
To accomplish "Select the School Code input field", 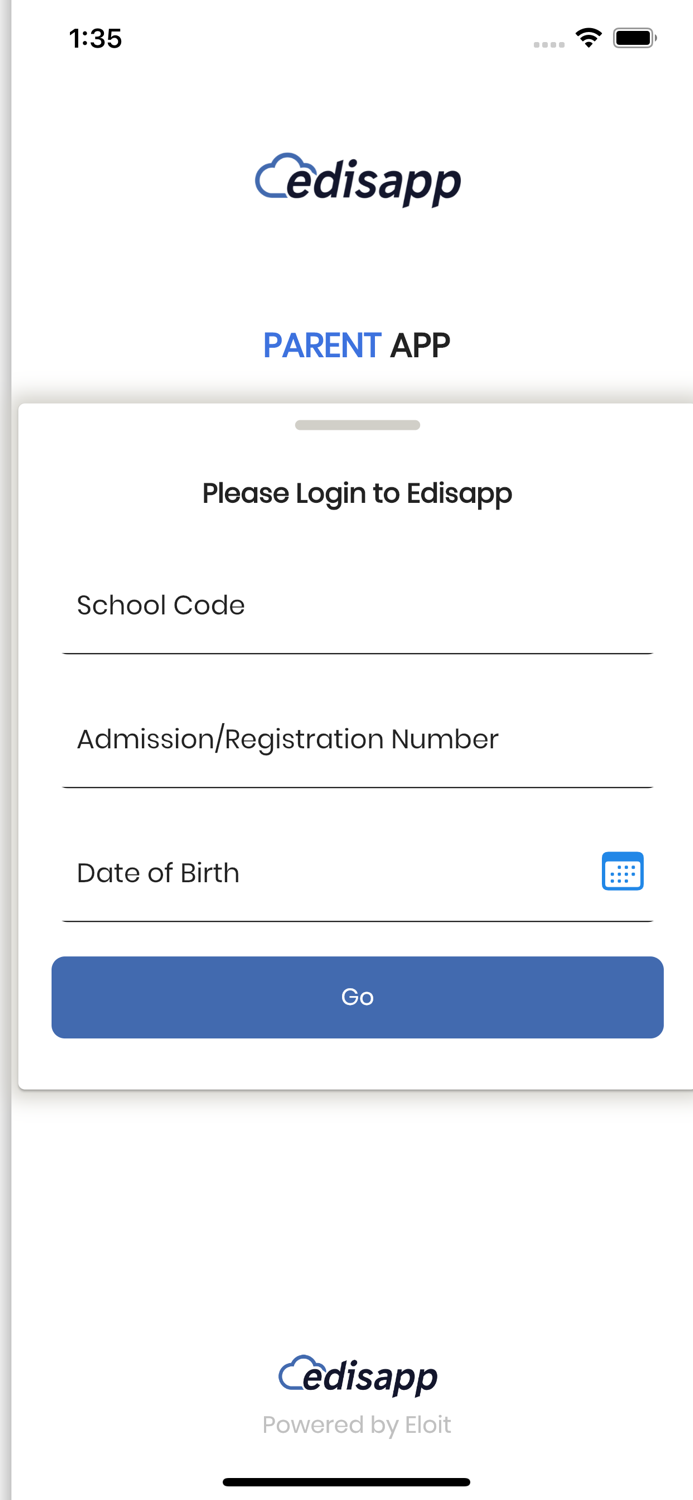I will click(x=357, y=605).
